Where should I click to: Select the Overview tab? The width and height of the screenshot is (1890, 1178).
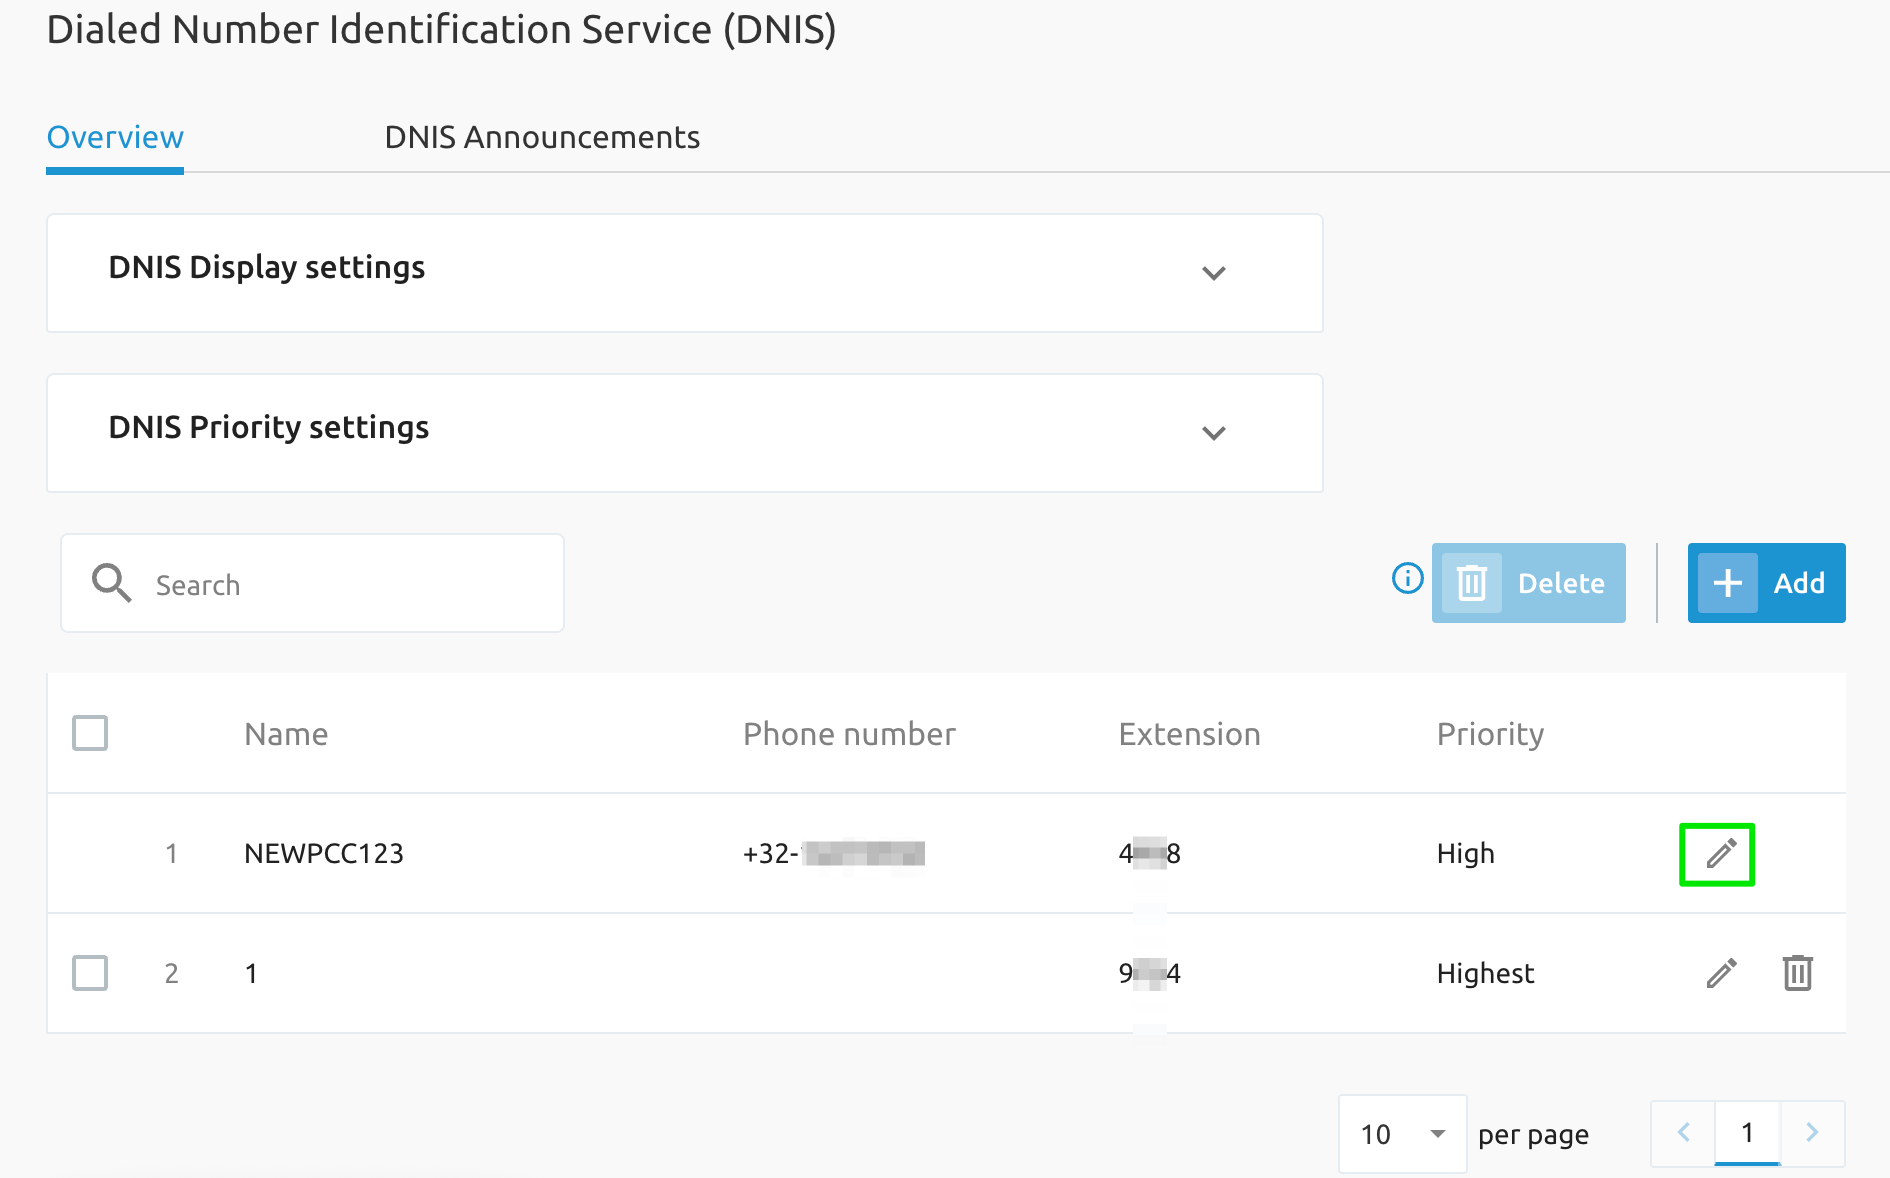(x=115, y=137)
